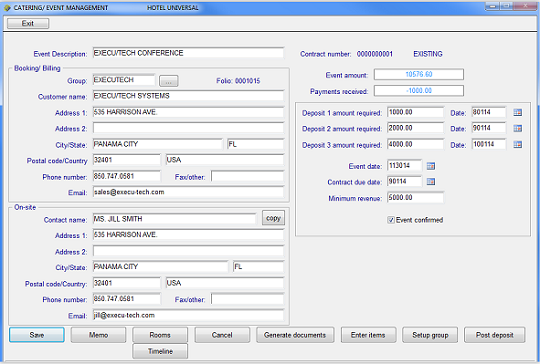Edit on-site email jill@execu-tech.com

click(x=188, y=315)
